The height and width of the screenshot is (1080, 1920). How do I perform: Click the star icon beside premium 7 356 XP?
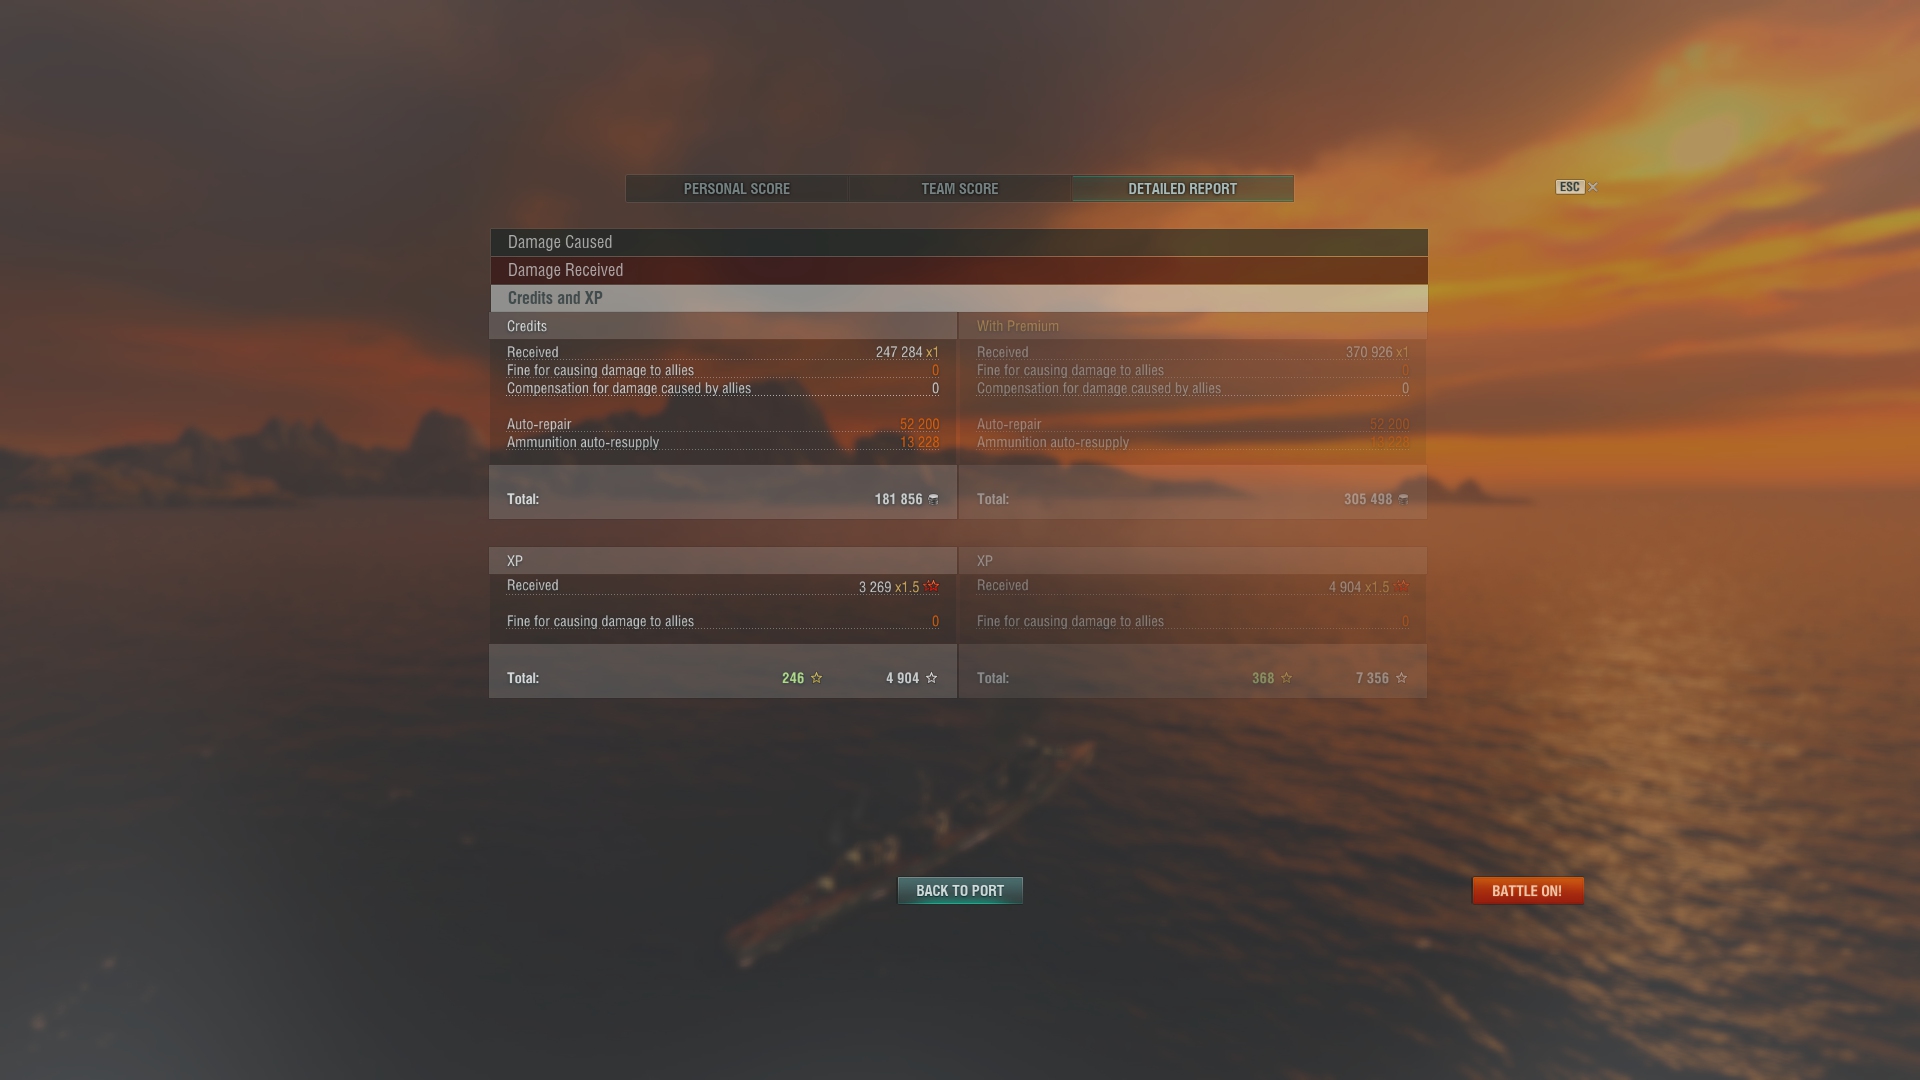1401,678
